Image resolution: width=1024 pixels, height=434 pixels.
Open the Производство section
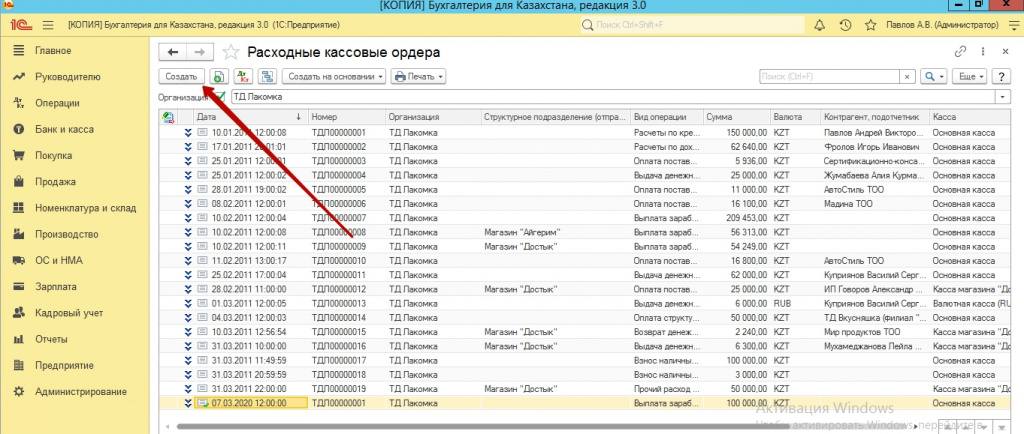pos(67,234)
